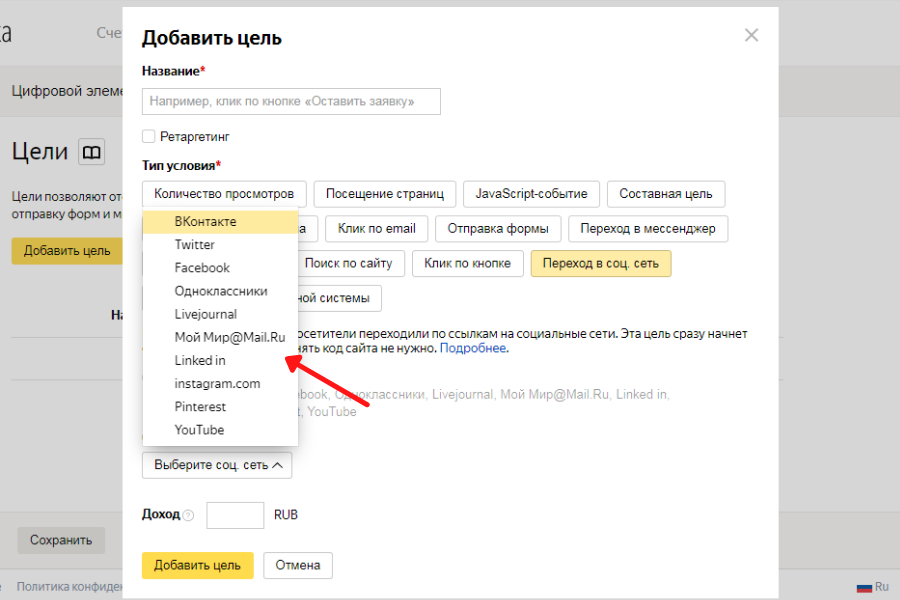
Task: Select Переход в мессенджер condition type
Action: click(x=648, y=229)
